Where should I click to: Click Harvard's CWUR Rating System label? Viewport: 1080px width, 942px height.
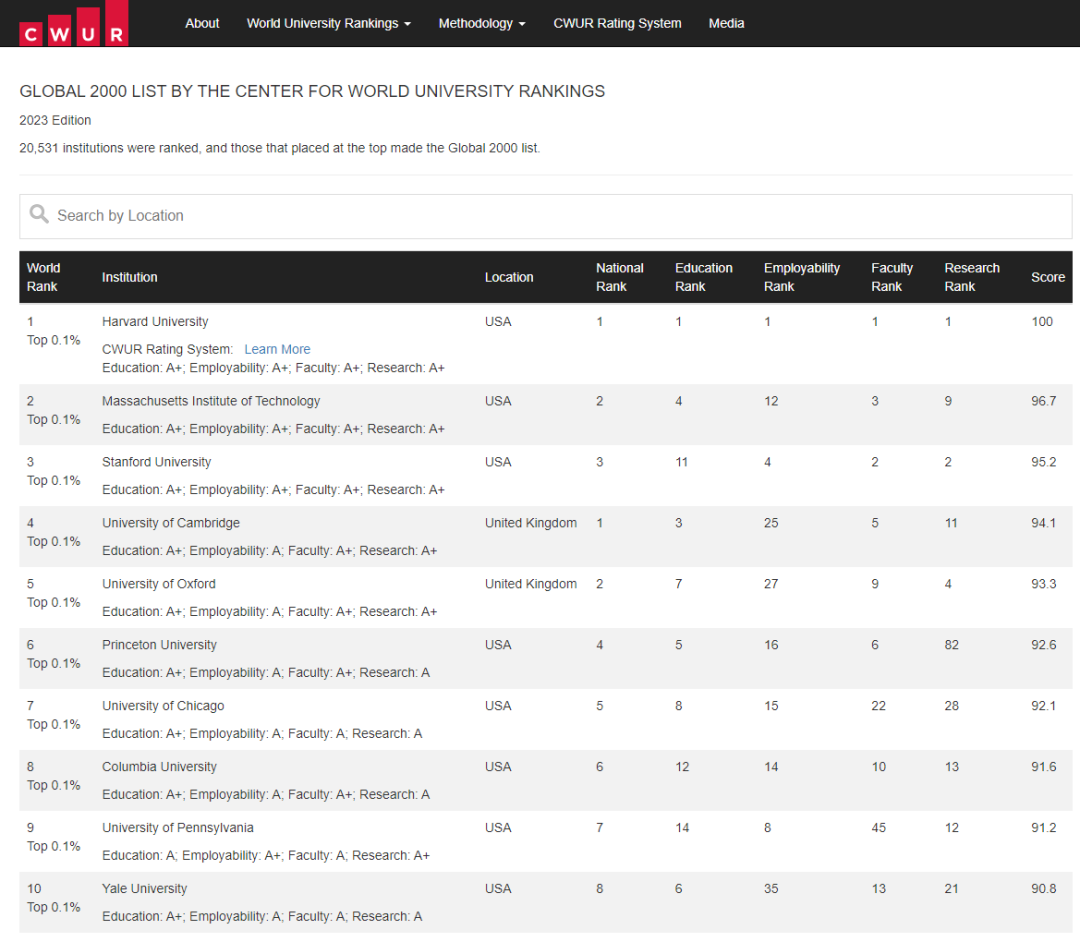pos(167,349)
